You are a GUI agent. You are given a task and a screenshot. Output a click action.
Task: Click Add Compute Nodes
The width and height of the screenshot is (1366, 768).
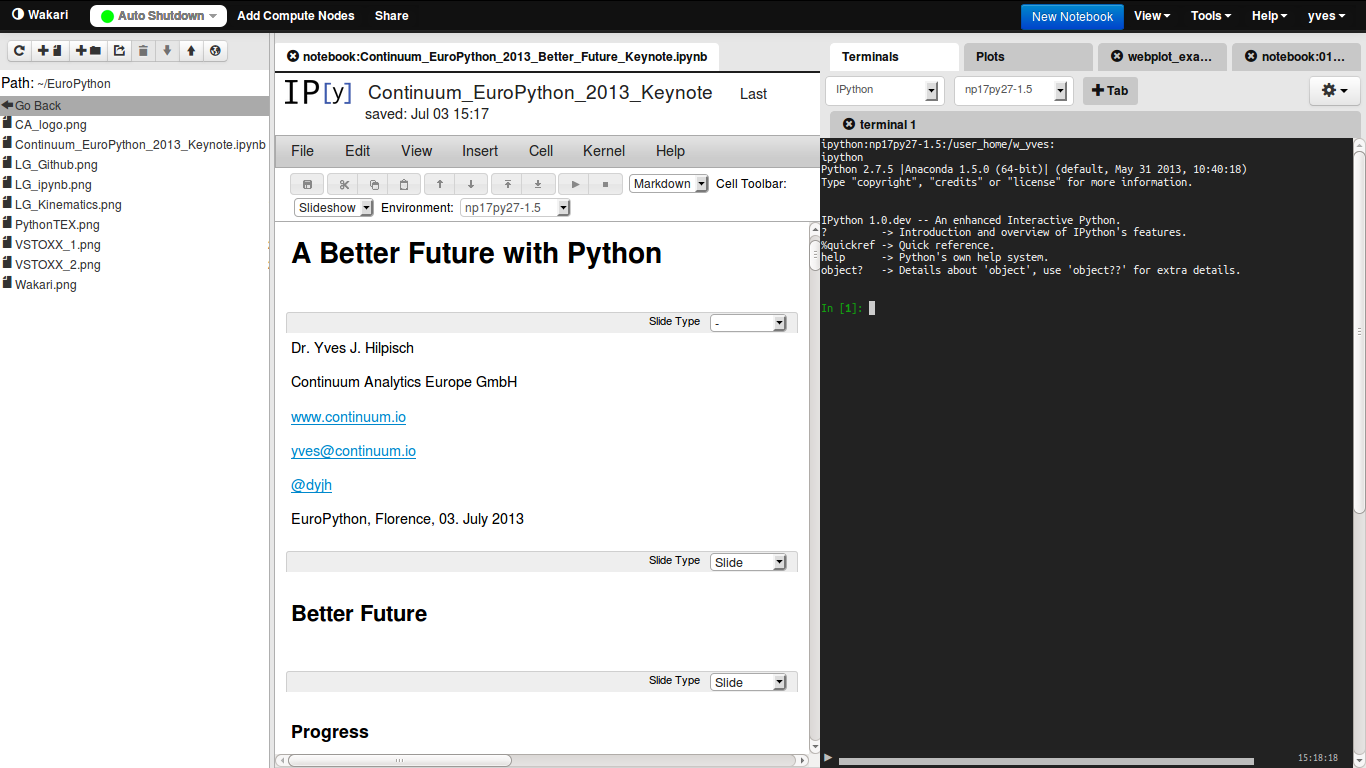click(x=296, y=16)
